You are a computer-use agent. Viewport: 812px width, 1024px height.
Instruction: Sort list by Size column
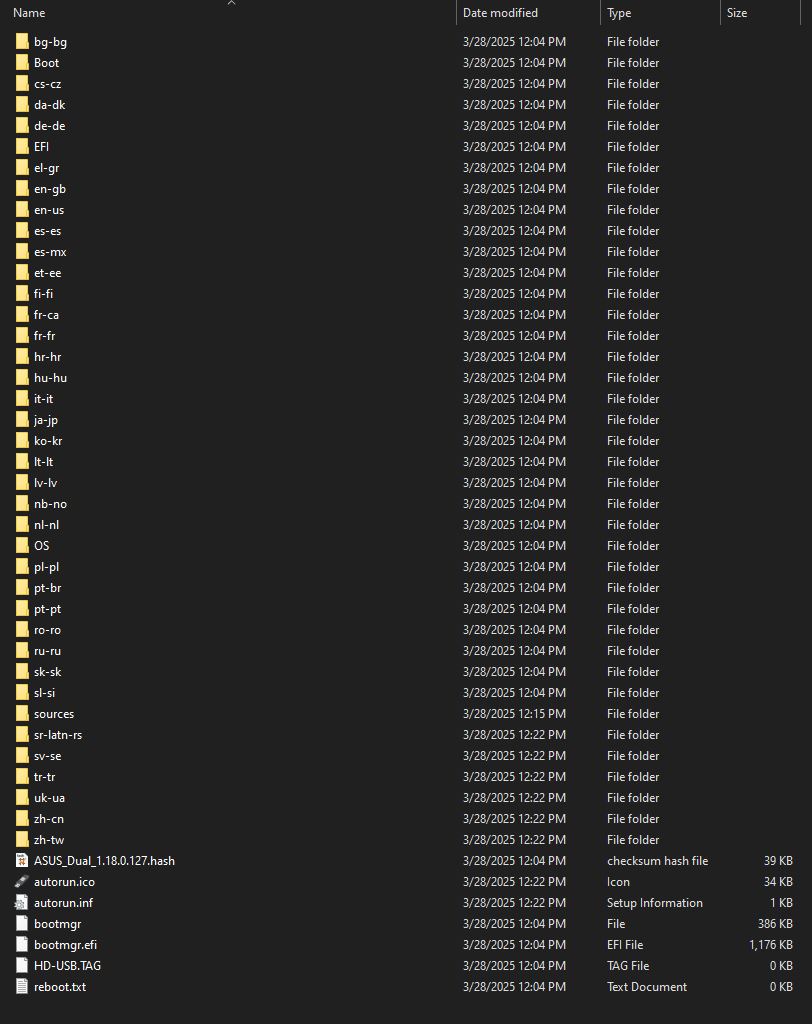coord(737,13)
